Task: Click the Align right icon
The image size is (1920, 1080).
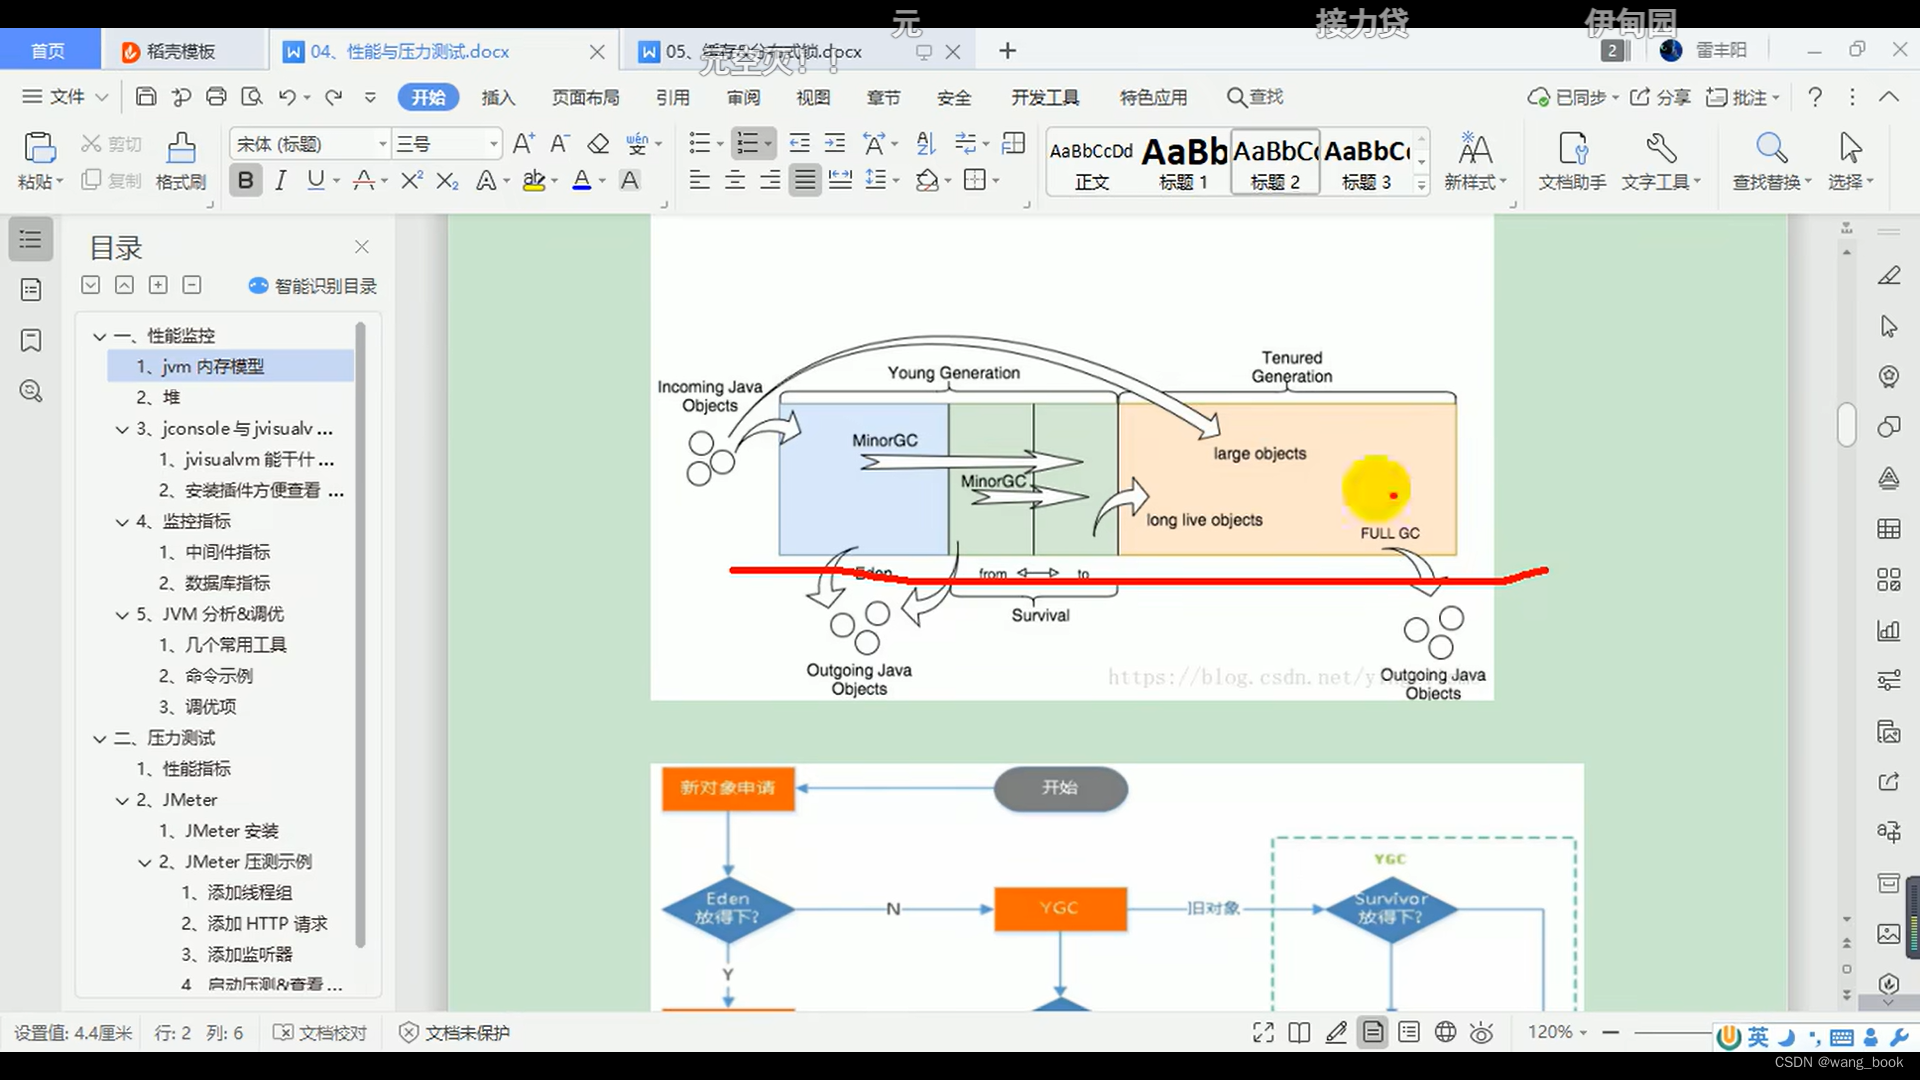Action: coord(770,180)
